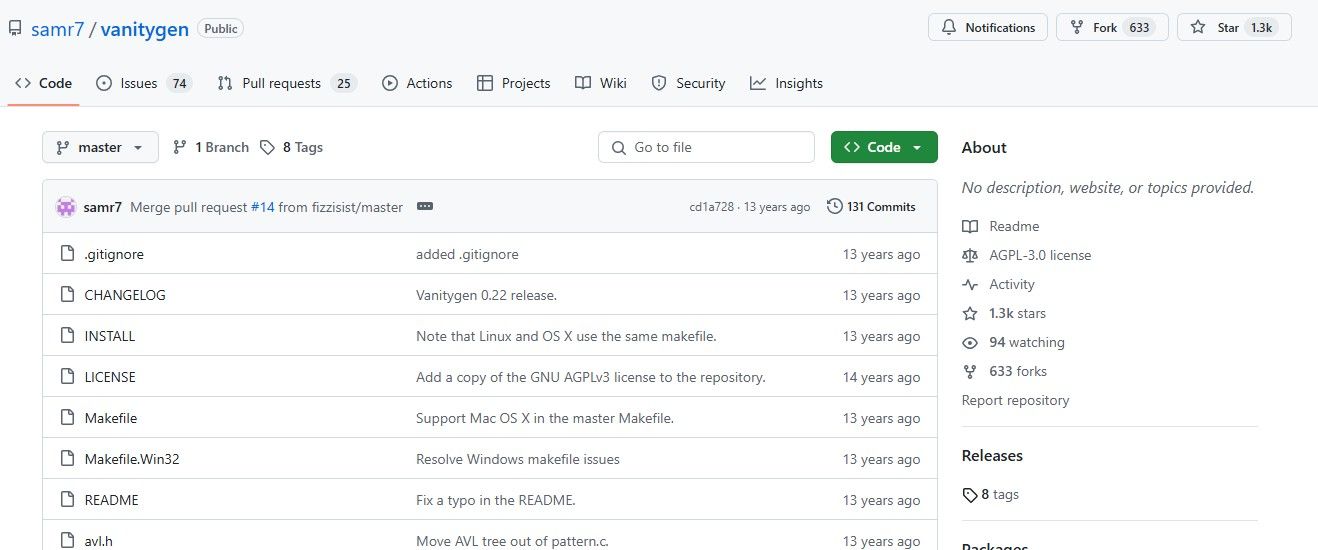Open the Makefile file

tap(111, 418)
